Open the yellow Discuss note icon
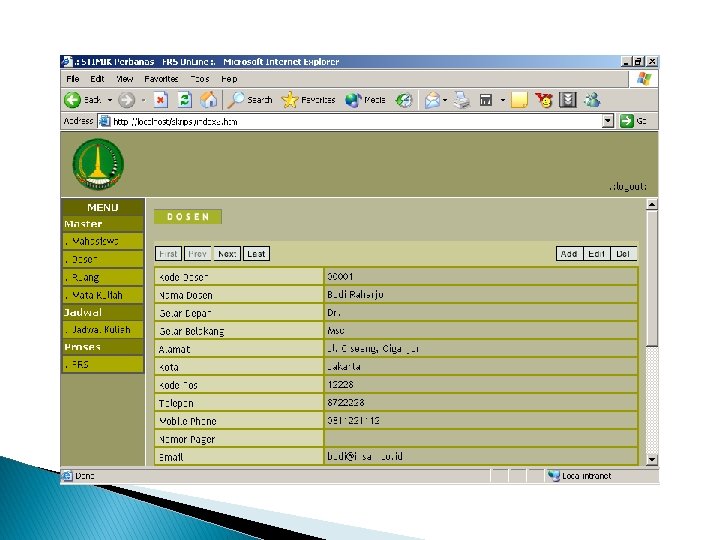The height and width of the screenshot is (540, 720). point(519,100)
